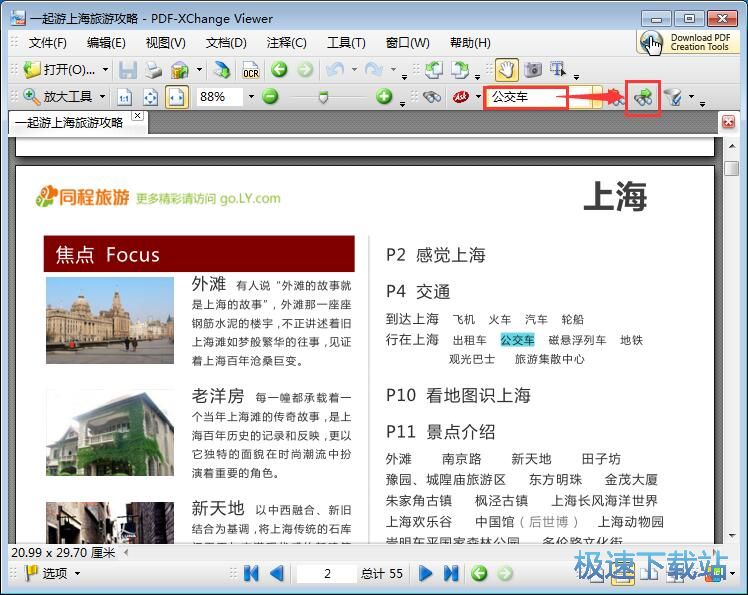
Task: Go to first page button
Action: 251,573
